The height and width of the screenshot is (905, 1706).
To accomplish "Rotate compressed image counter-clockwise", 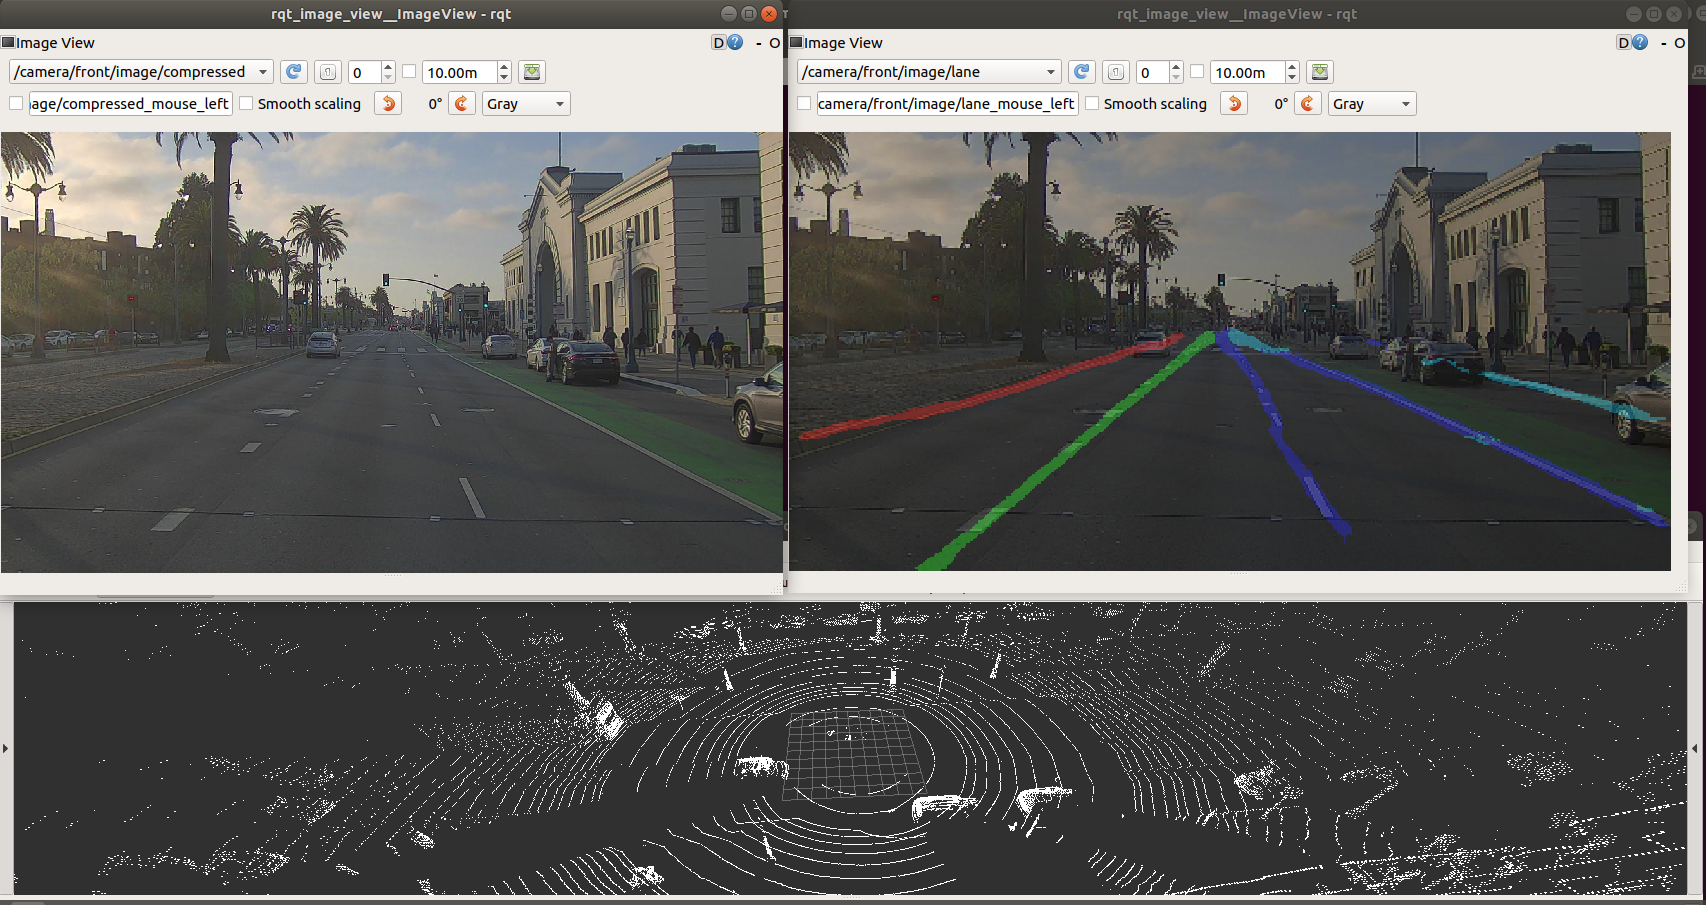I will [x=388, y=104].
